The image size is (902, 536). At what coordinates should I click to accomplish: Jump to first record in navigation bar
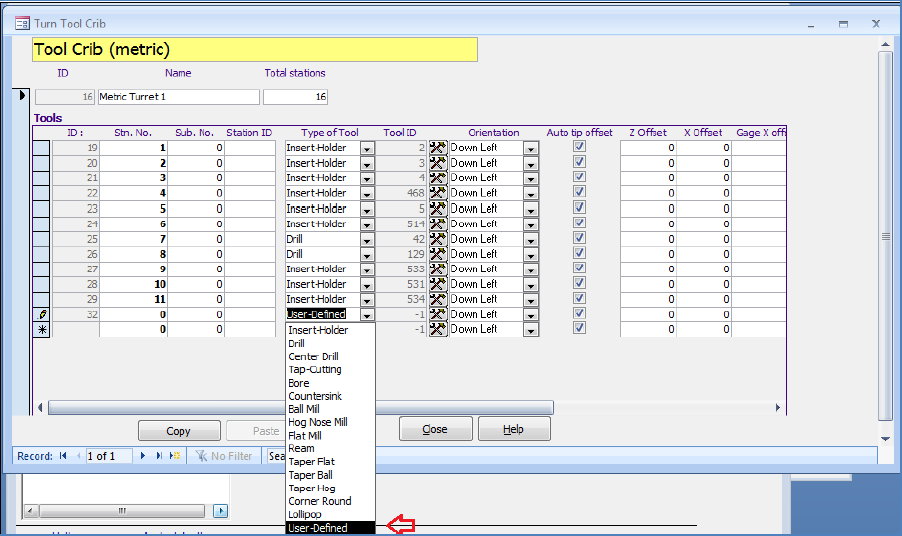point(64,456)
